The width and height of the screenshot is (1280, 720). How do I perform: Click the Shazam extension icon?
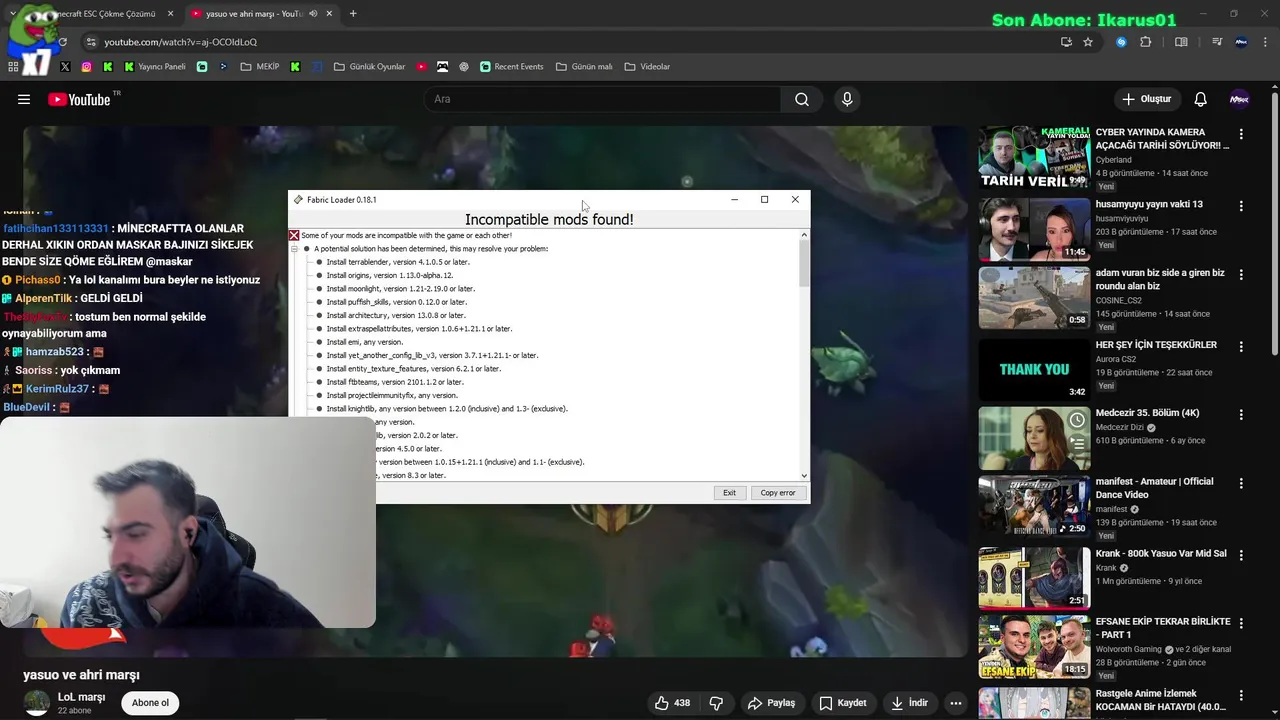pos(1121,42)
